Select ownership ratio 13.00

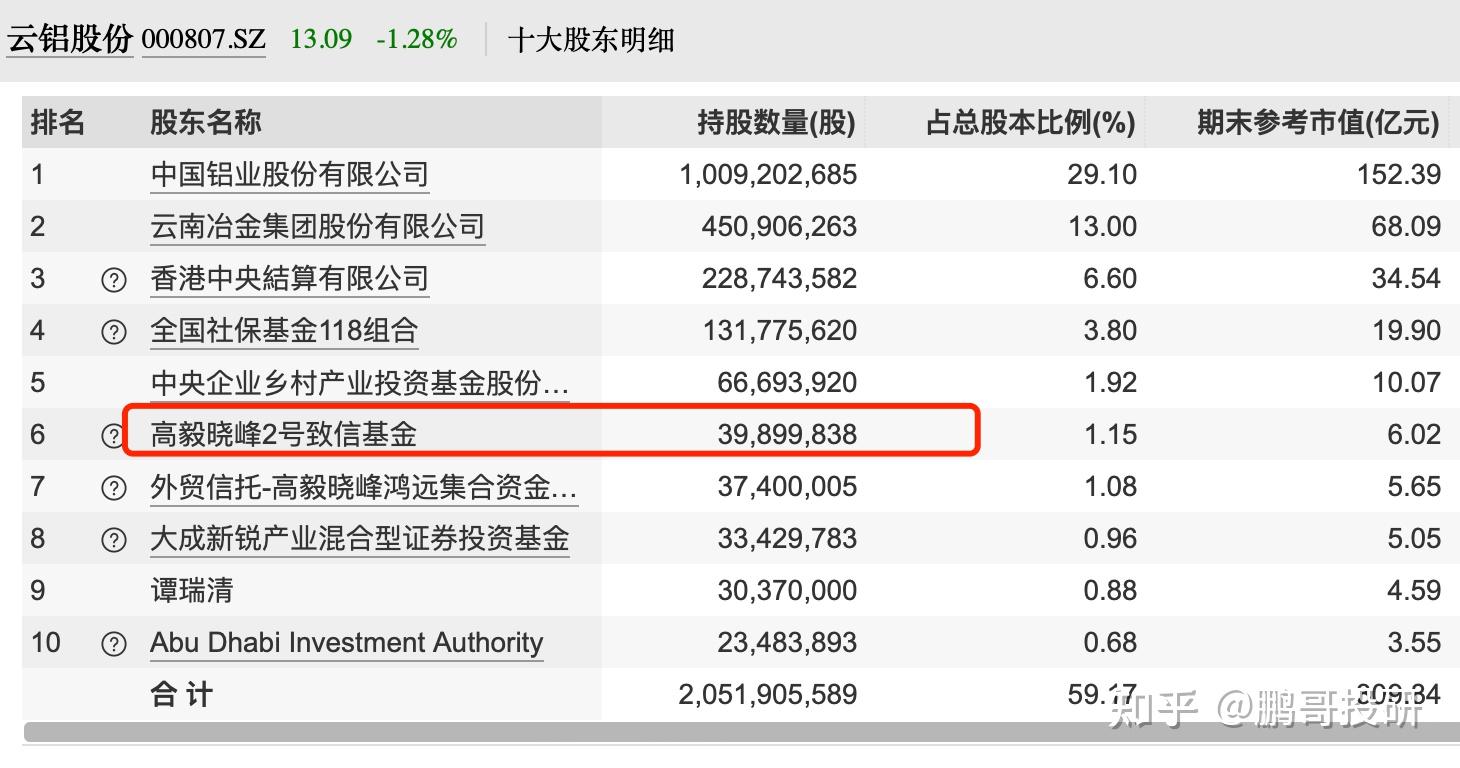pos(1102,227)
